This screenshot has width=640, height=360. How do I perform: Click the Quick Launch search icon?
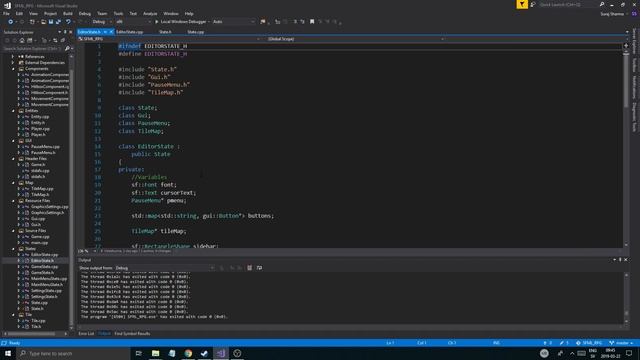(602, 4)
